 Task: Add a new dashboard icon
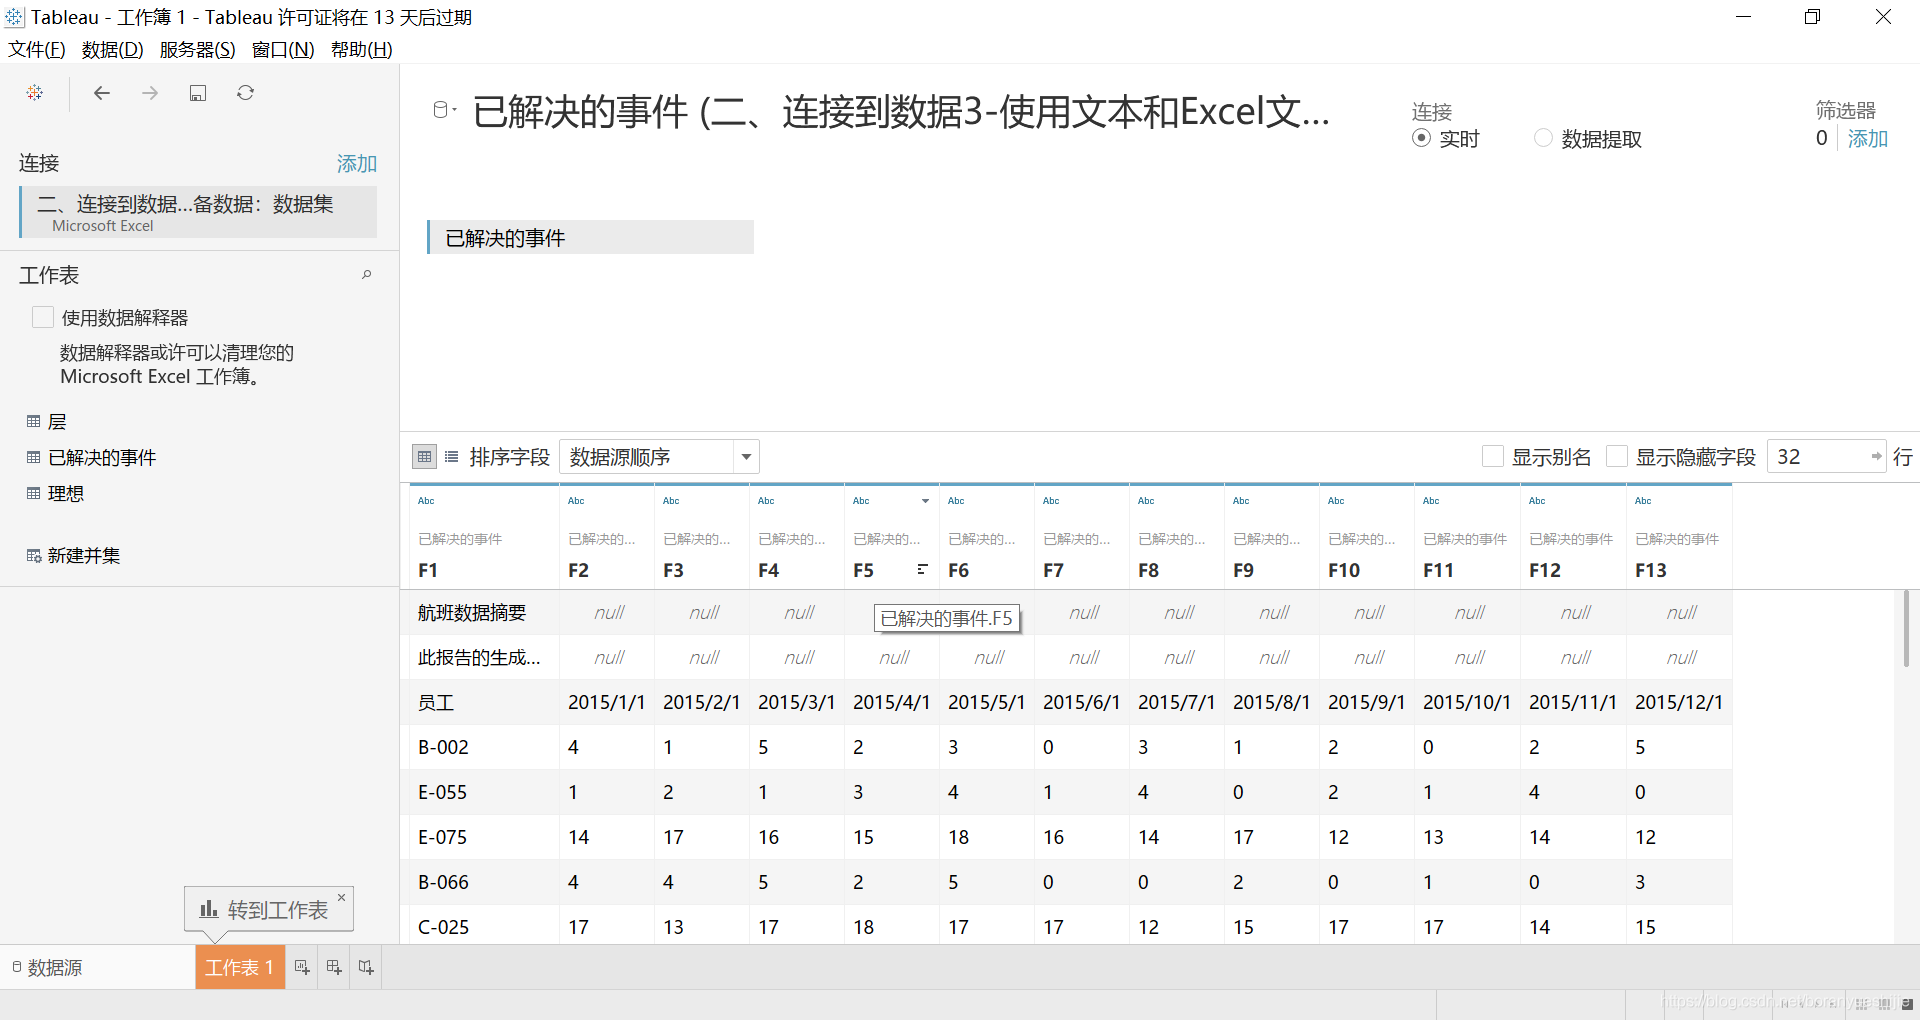pos(334,968)
